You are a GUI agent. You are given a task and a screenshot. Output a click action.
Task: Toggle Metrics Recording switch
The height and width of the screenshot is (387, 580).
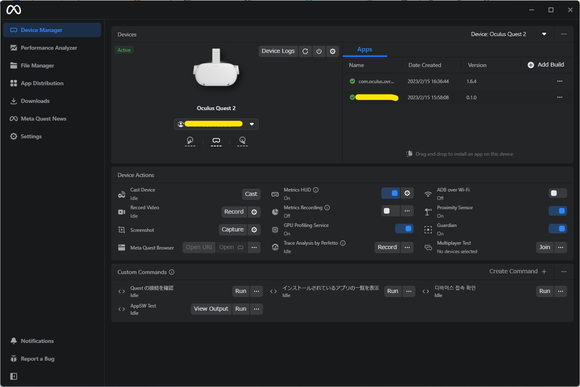(x=391, y=211)
